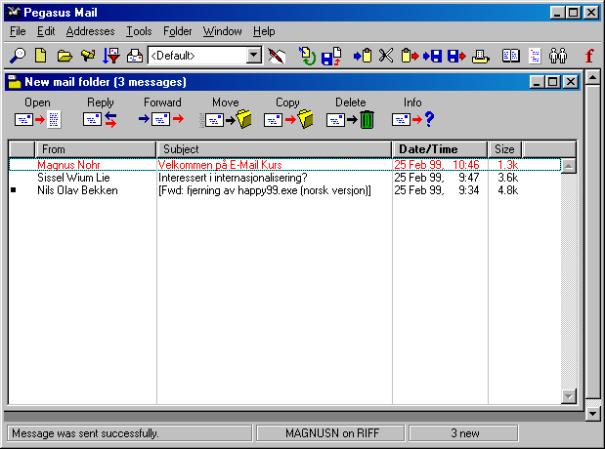
Task: Click the printer icon in main toolbar
Action: 480,56
